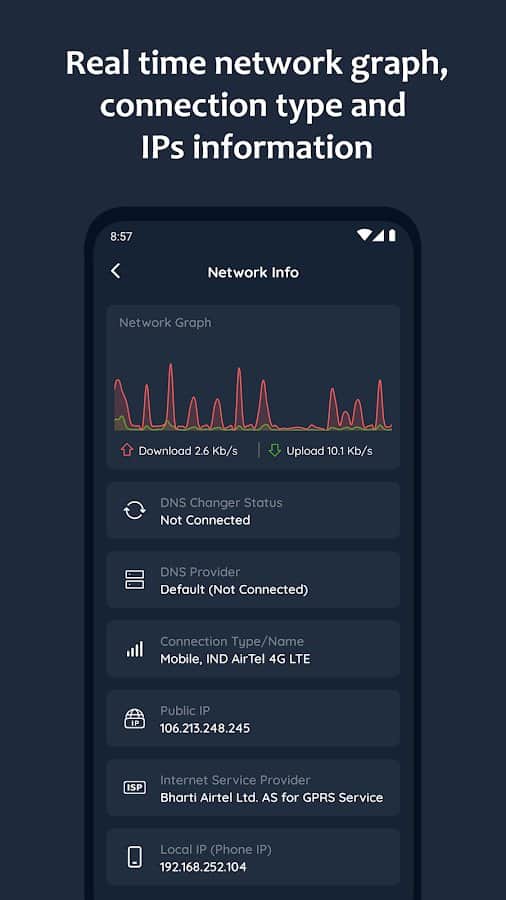This screenshot has width=506, height=900.
Task: Click the ISP badge icon
Action: 134,788
